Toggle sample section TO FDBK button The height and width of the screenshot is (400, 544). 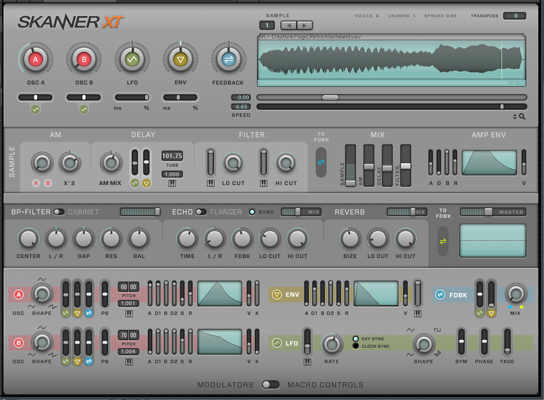pos(321,162)
